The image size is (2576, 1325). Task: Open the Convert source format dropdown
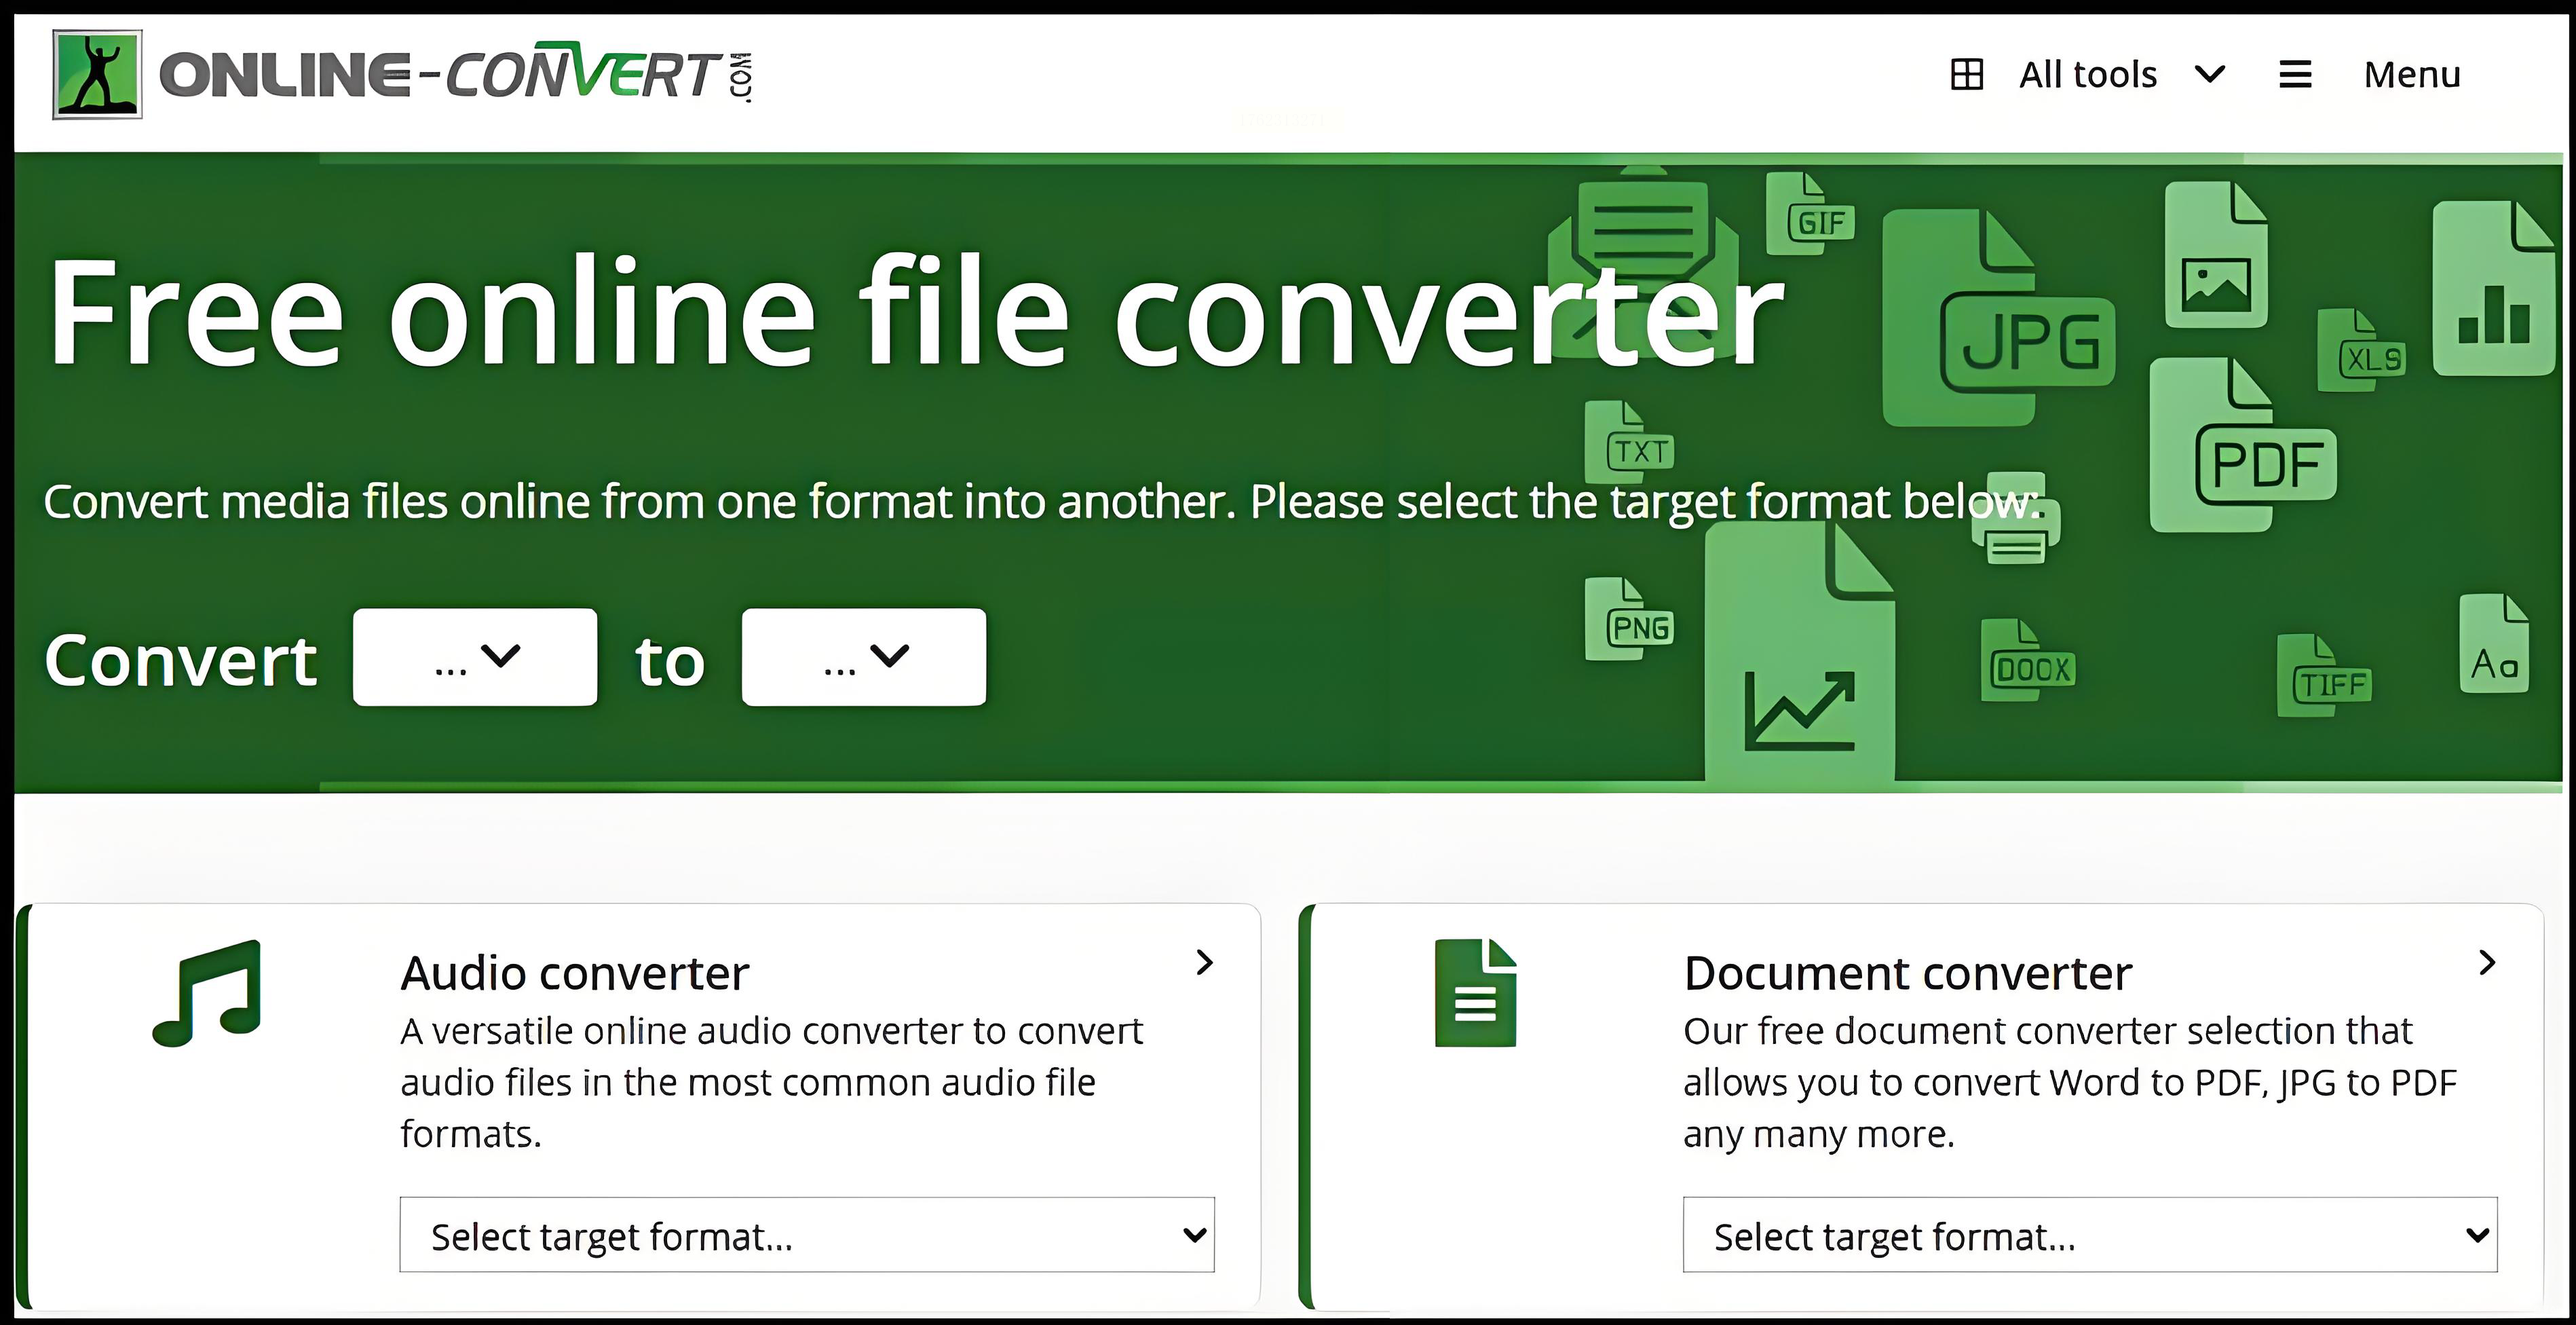pos(475,657)
